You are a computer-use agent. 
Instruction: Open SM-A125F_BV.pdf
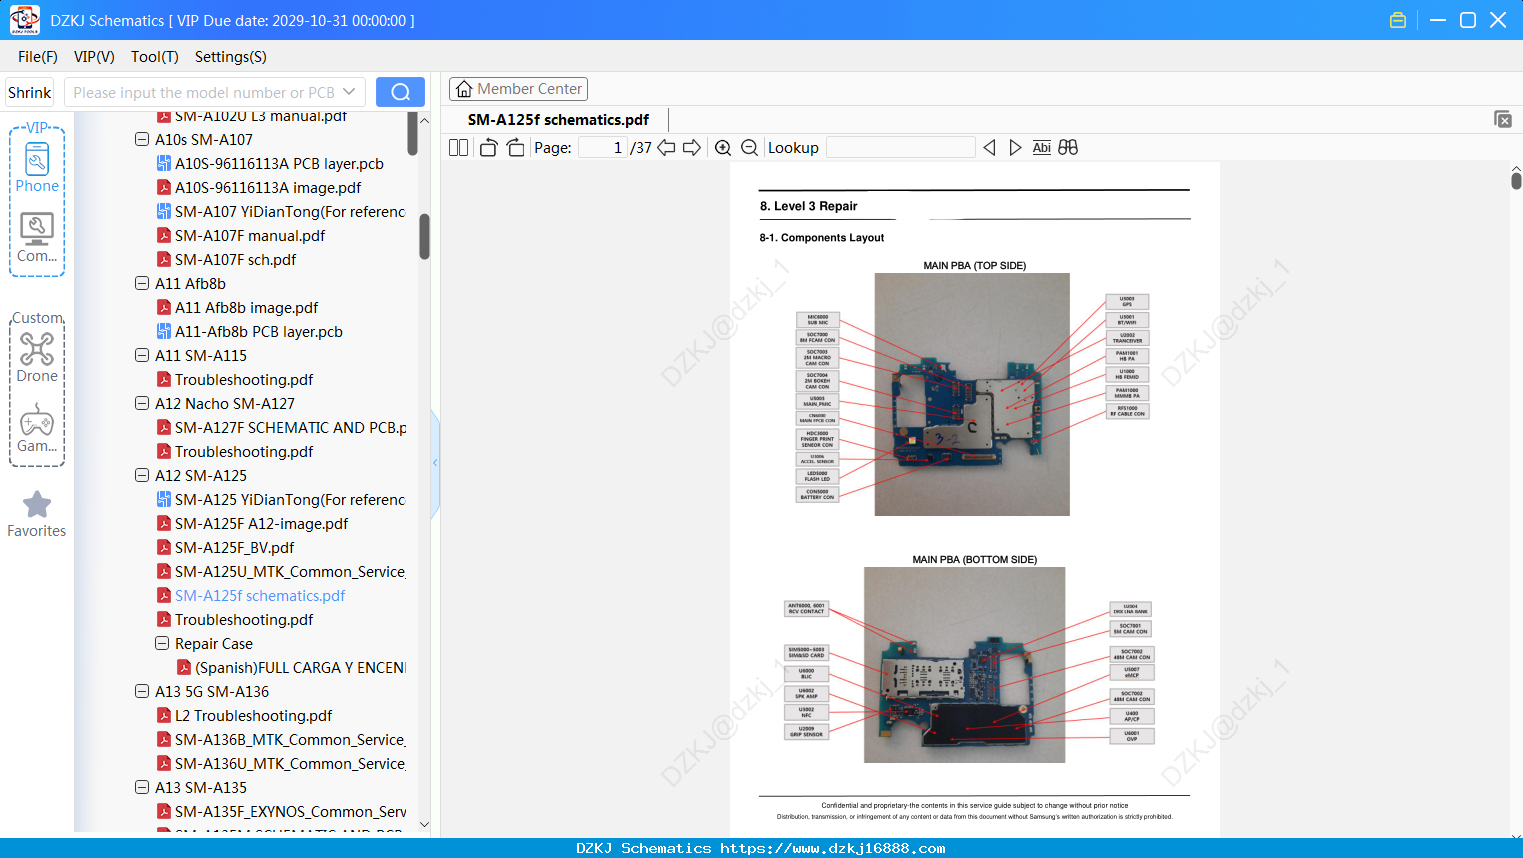tap(235, 548)
